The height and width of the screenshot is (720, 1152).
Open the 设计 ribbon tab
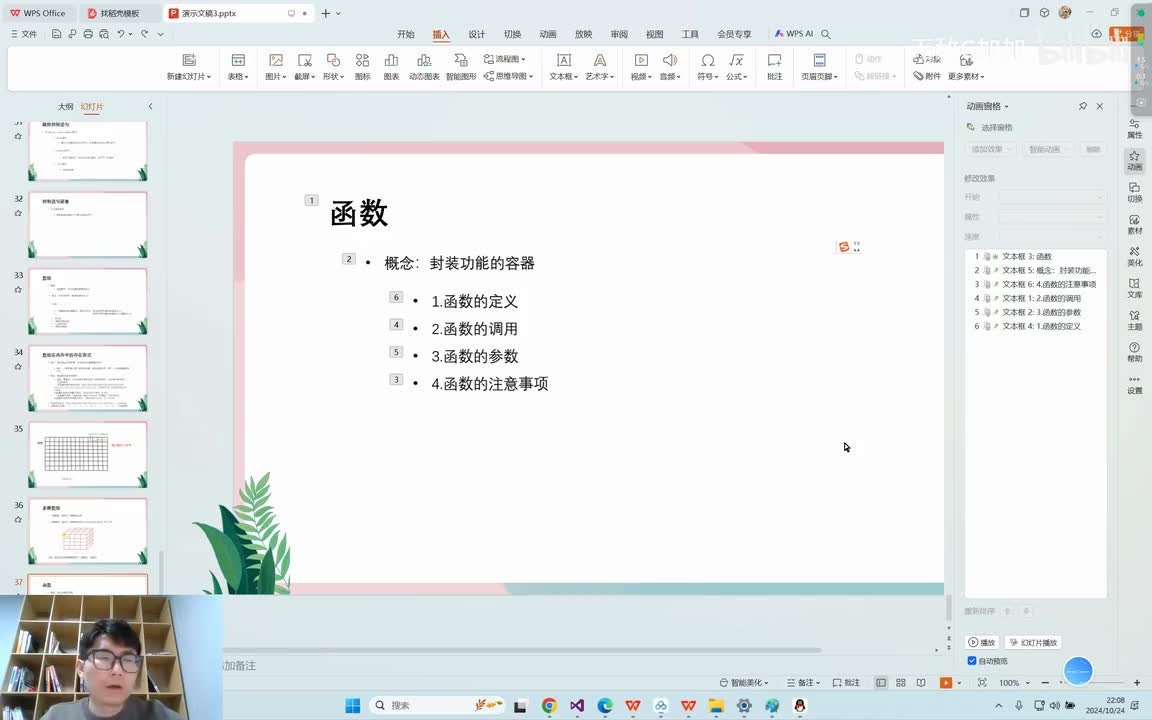point(477,34)
